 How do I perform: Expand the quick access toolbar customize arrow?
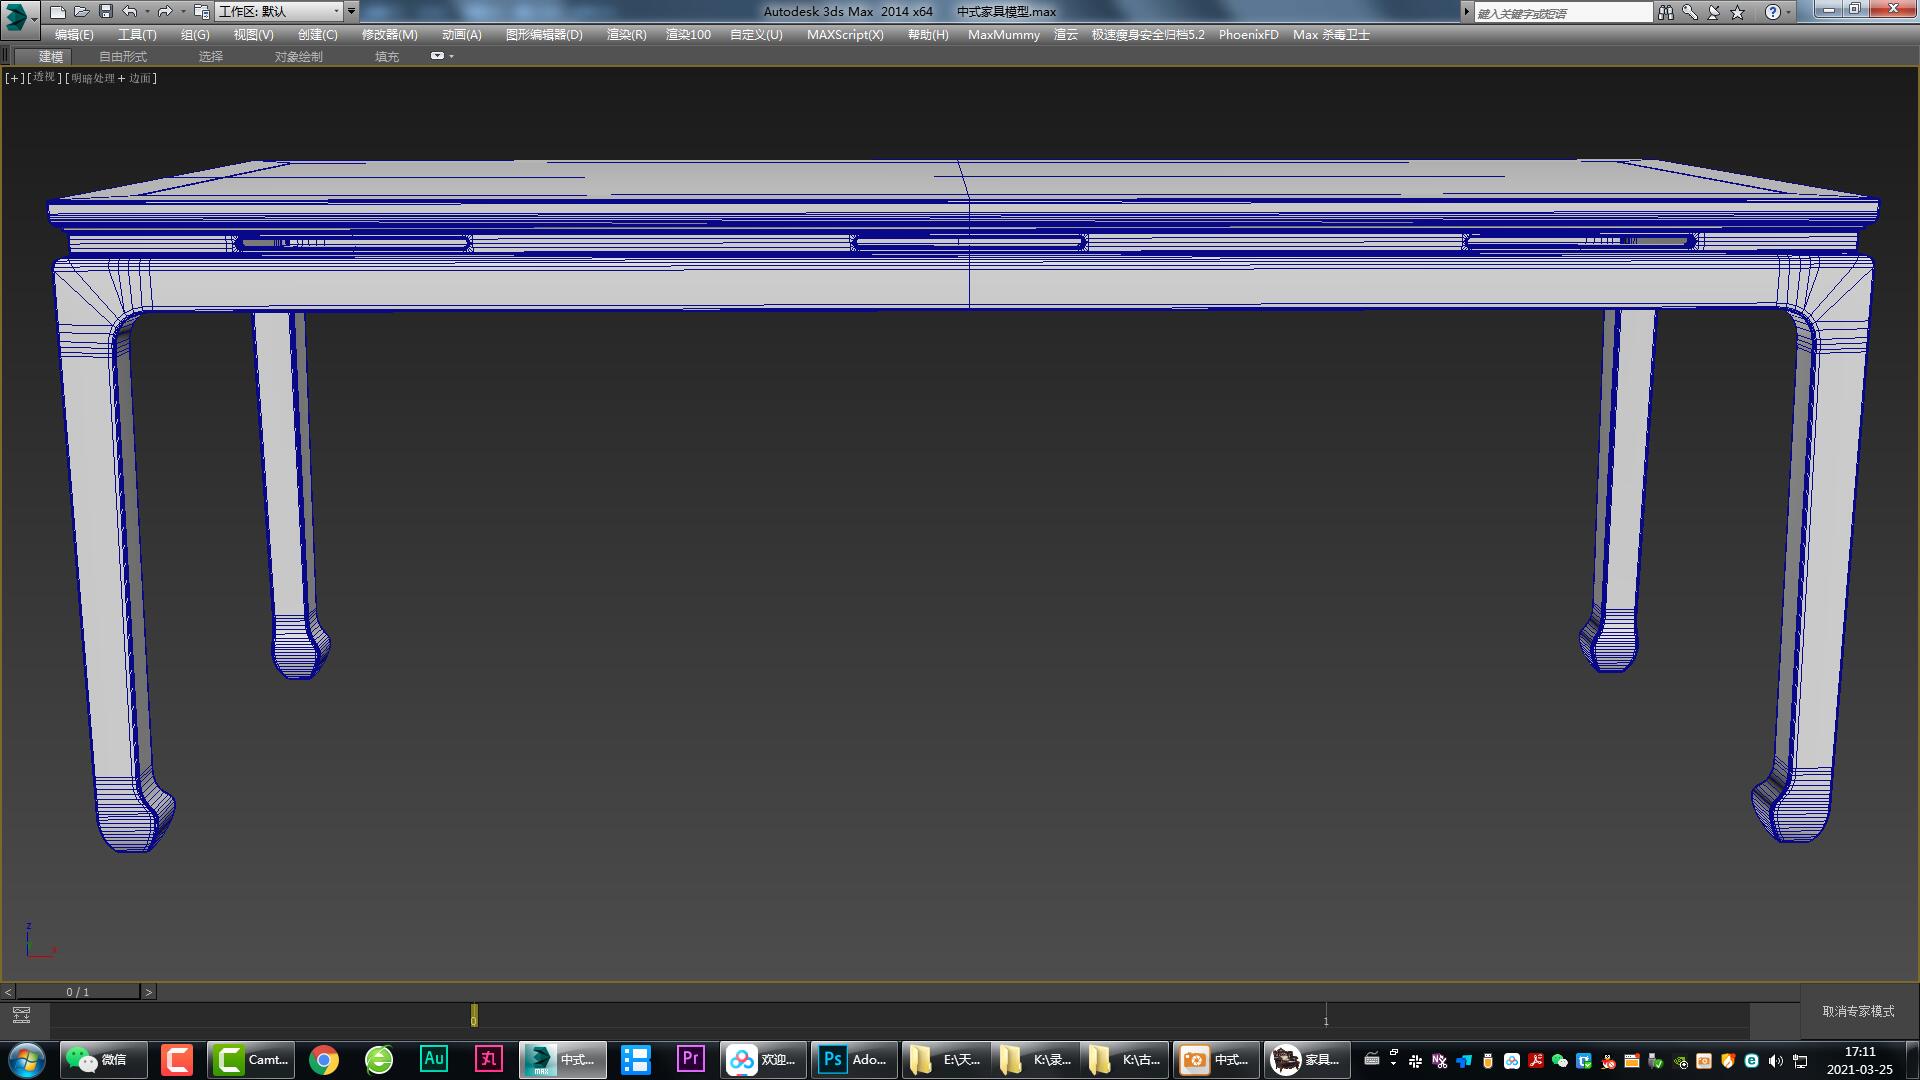click(351, 12)
